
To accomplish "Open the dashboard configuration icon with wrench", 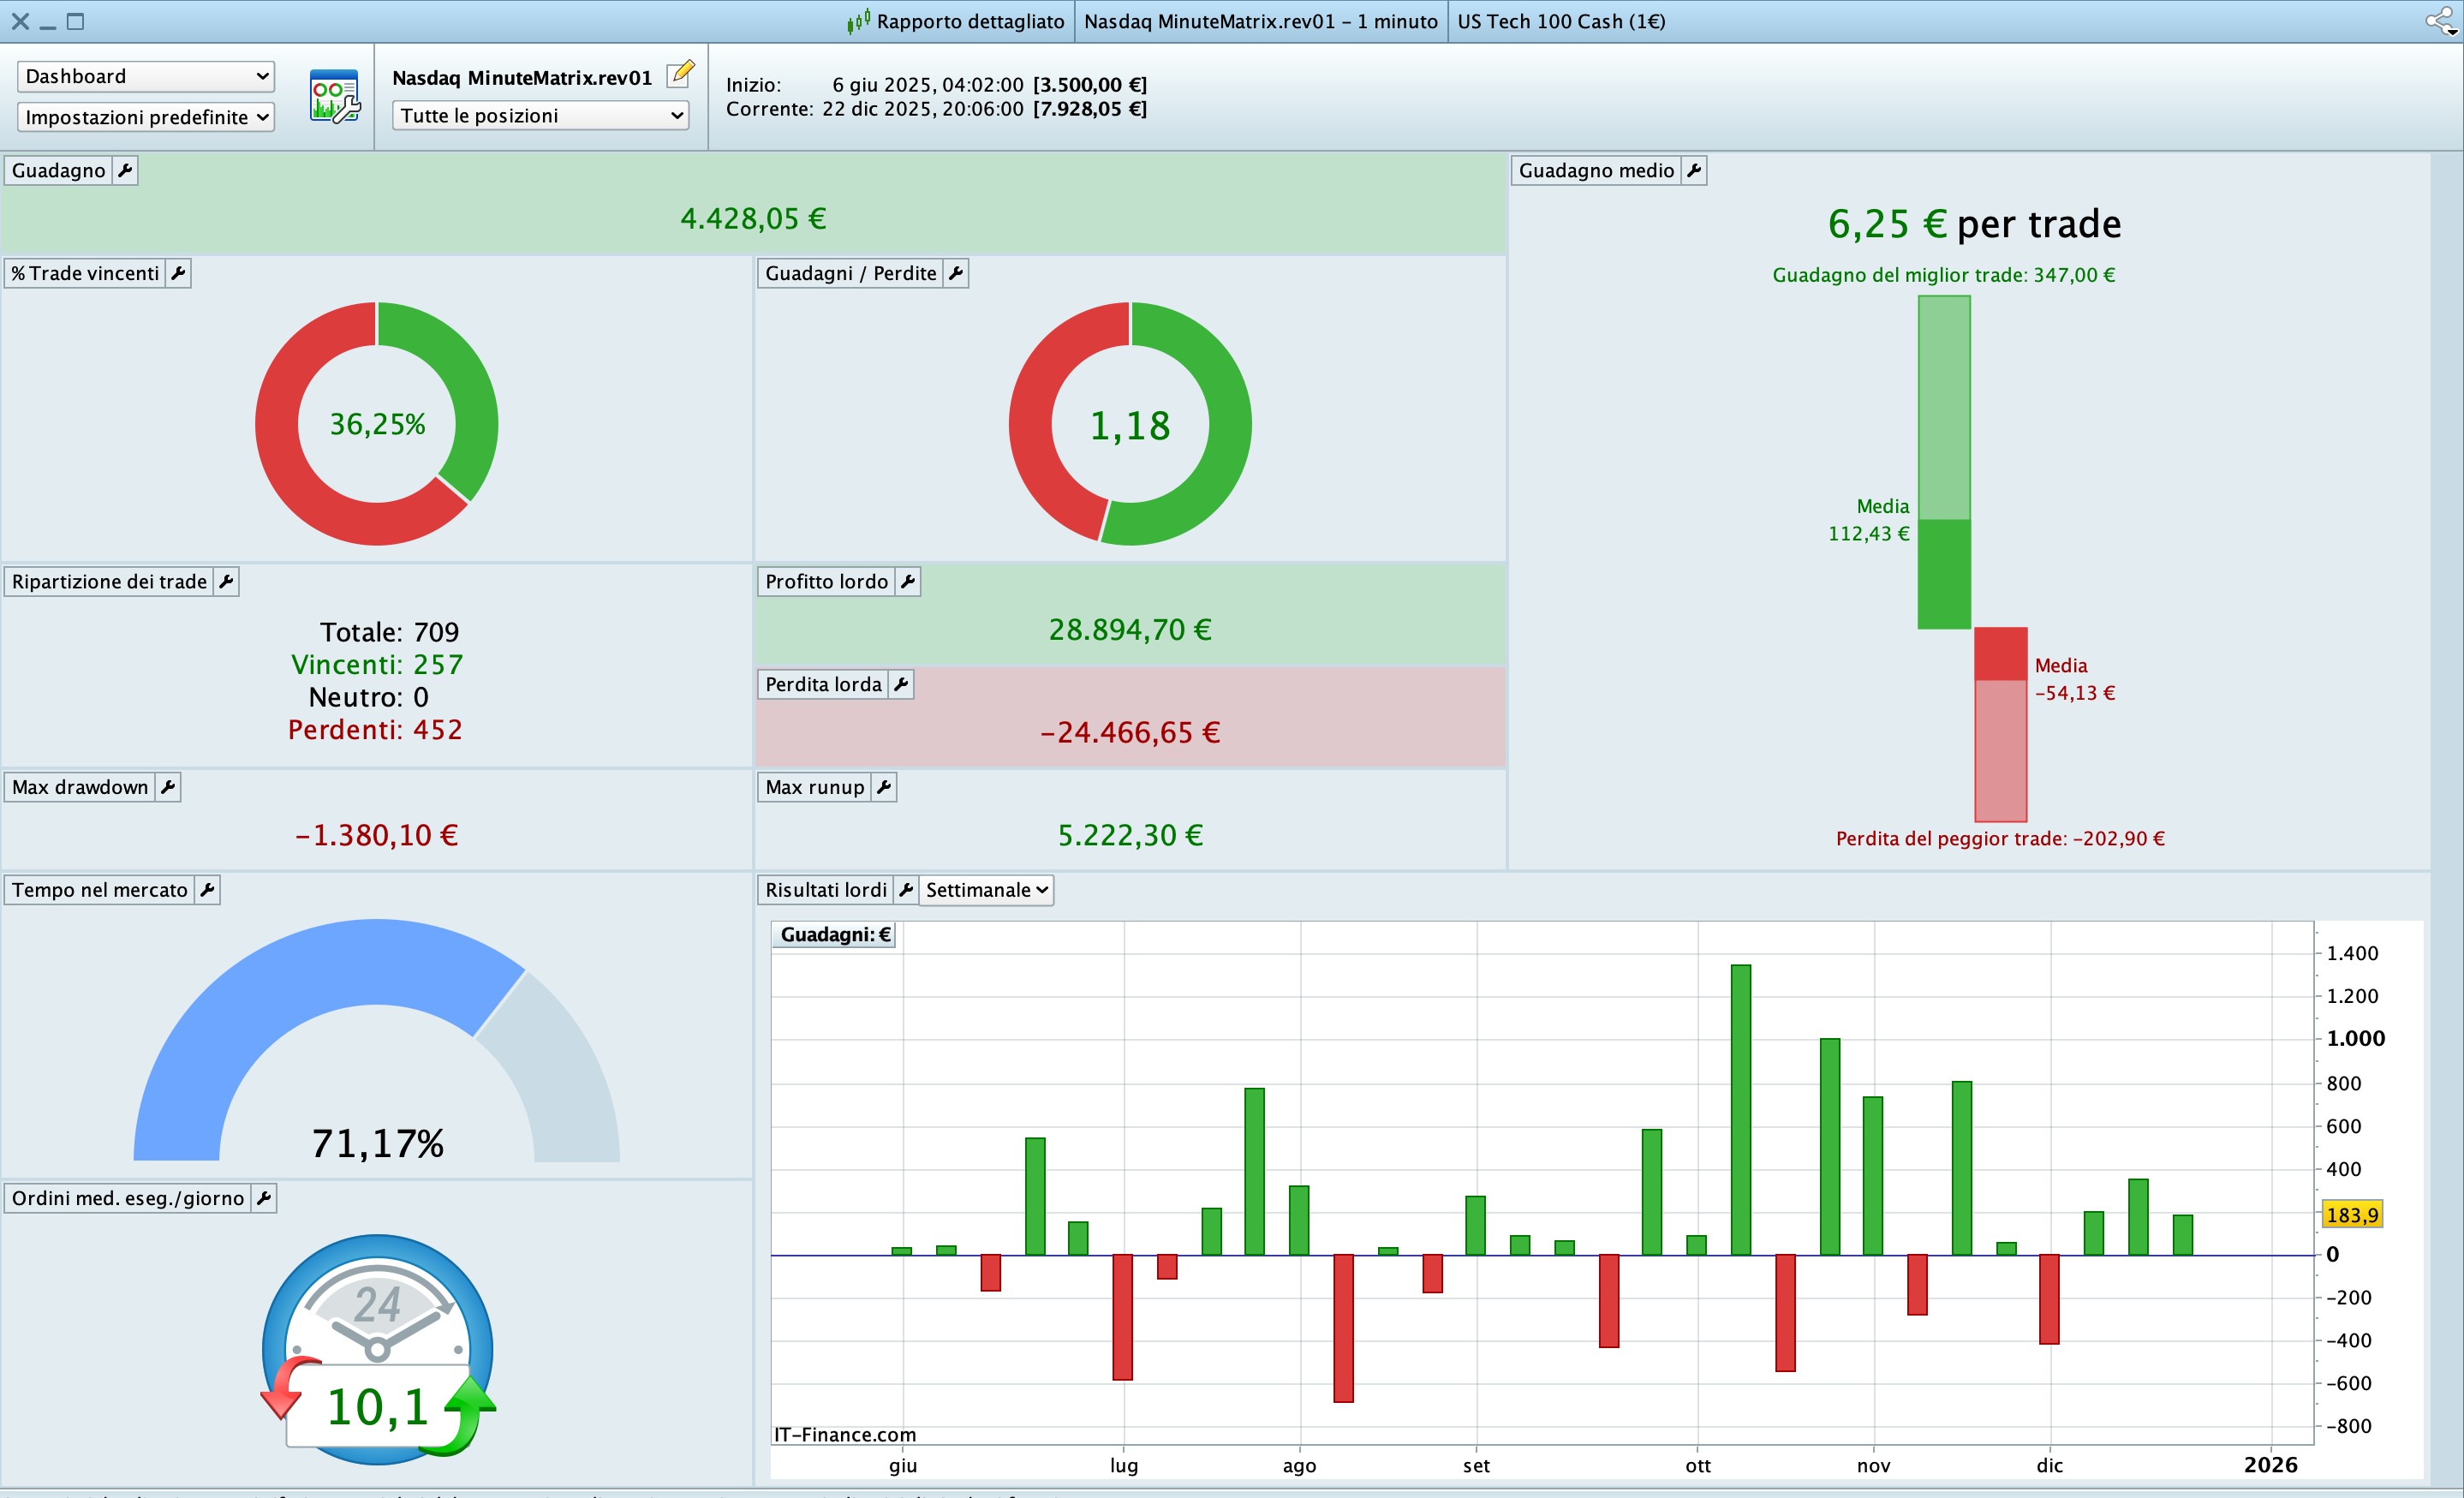I will point(334,97).
